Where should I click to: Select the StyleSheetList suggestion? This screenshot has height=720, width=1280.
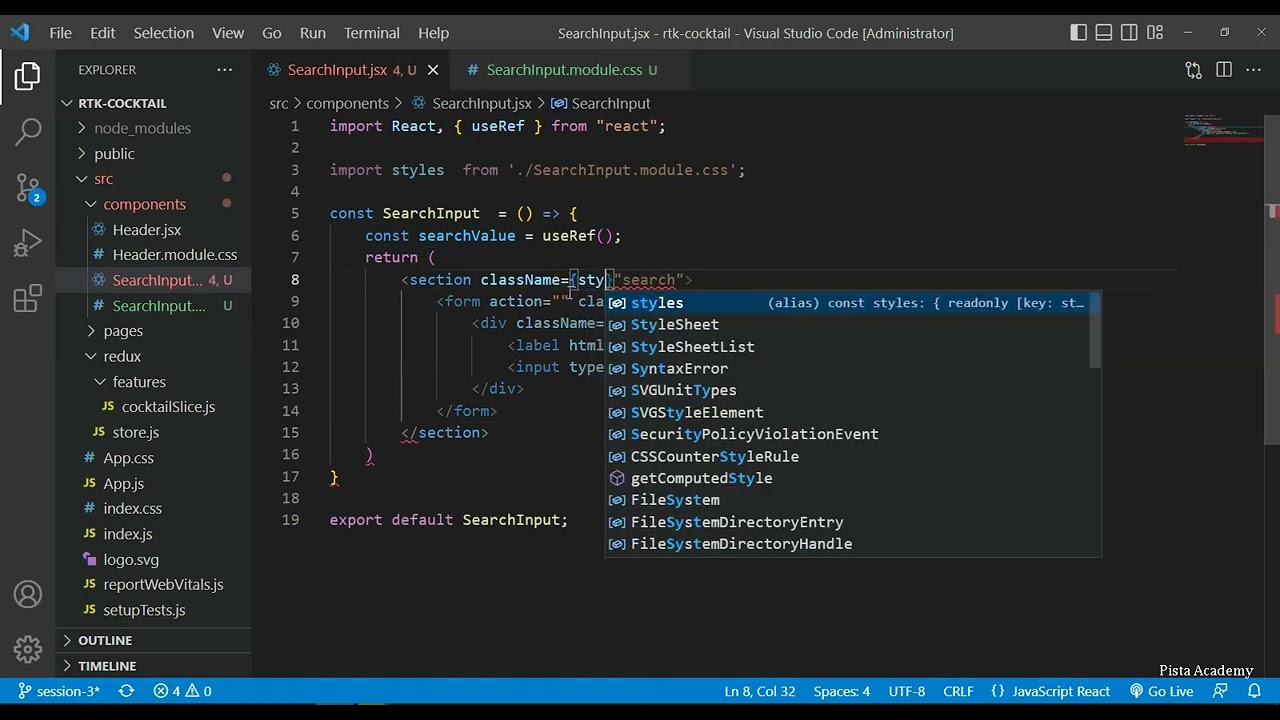pos(848,347)
